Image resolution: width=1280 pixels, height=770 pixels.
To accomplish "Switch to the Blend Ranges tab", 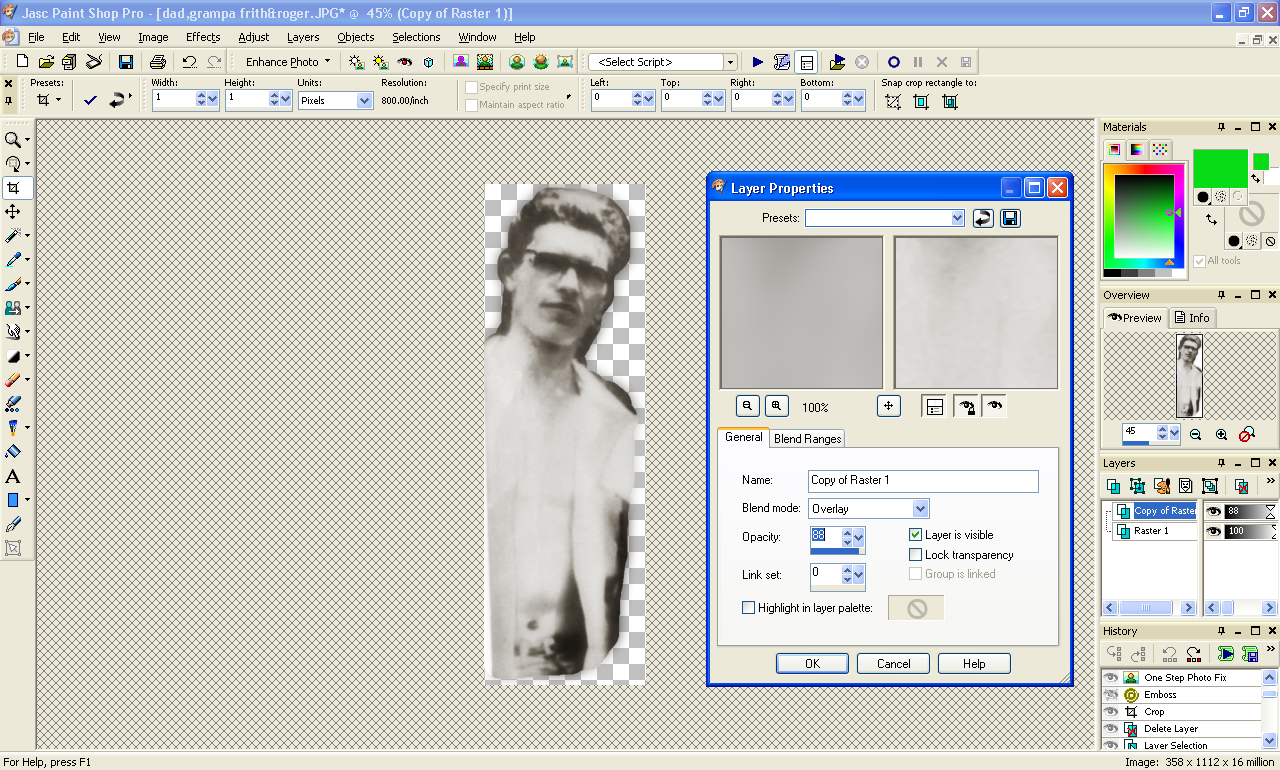I will click(808, 438).
